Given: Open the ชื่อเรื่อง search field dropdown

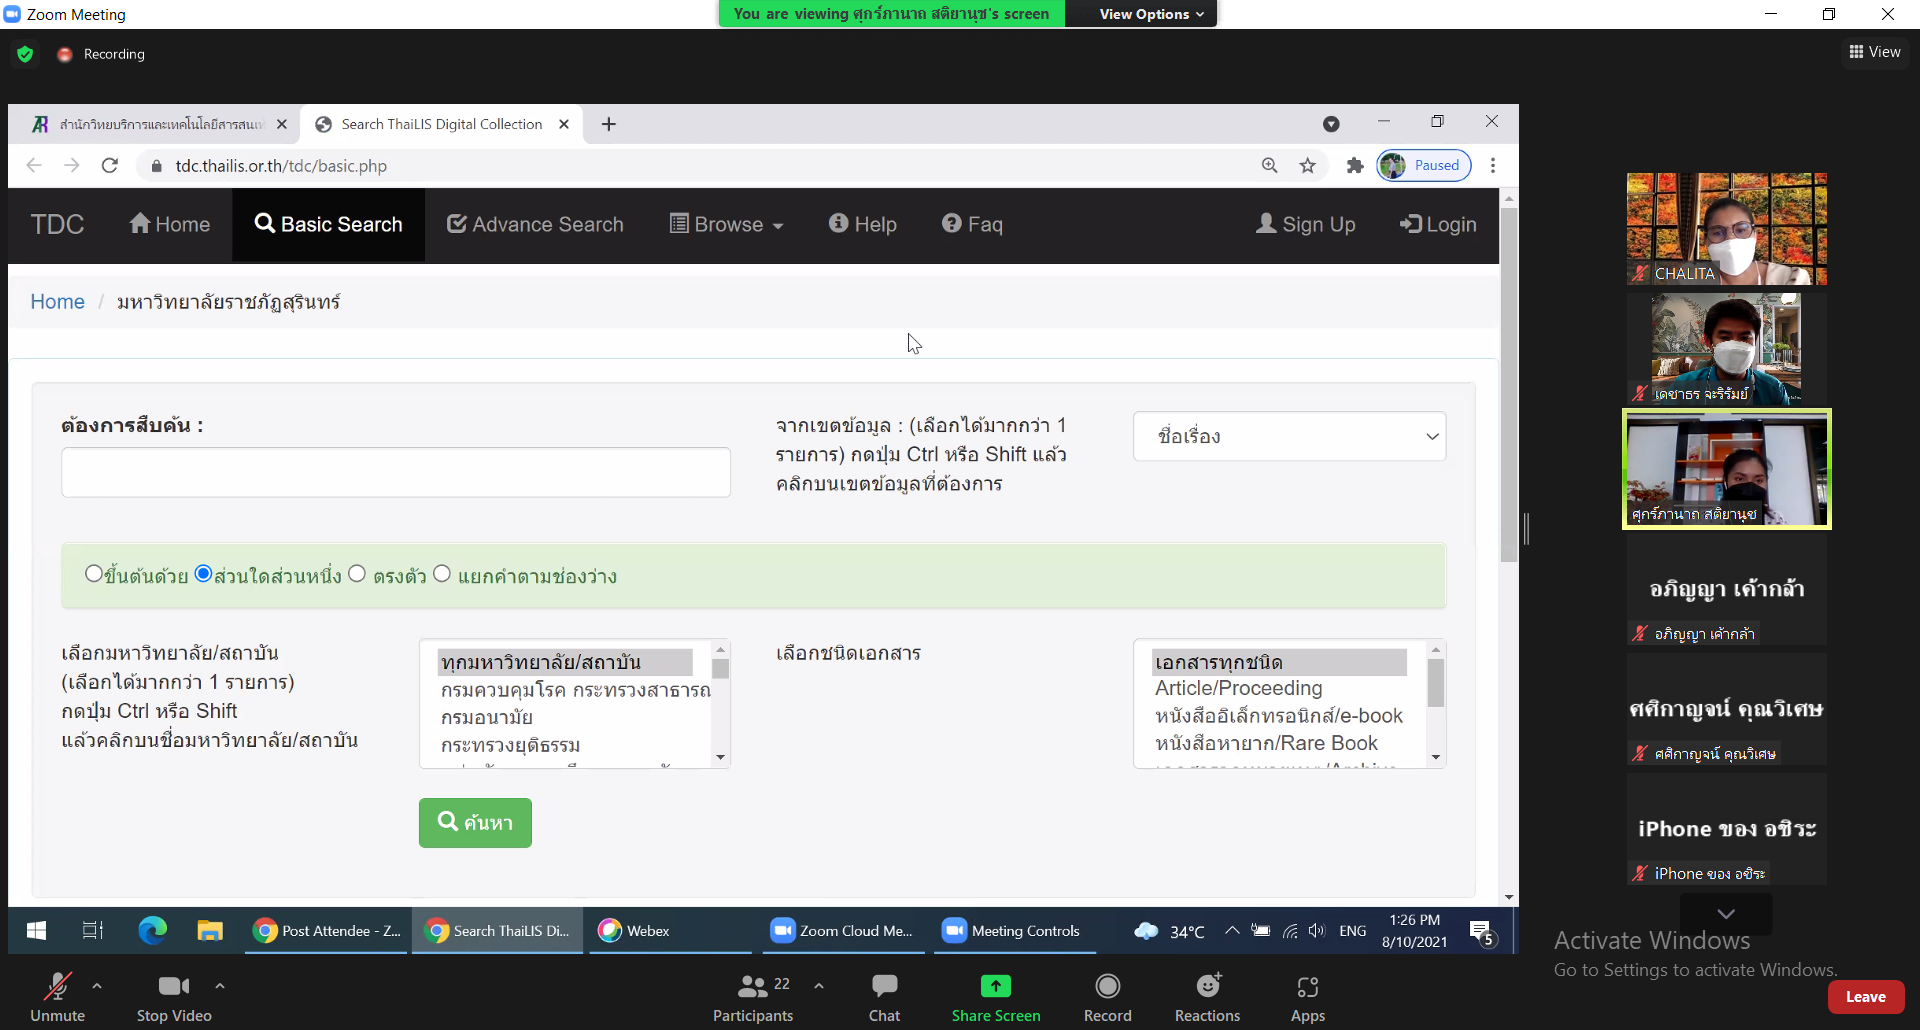Looking at the screenshot, I should (x=1289, y=437).
